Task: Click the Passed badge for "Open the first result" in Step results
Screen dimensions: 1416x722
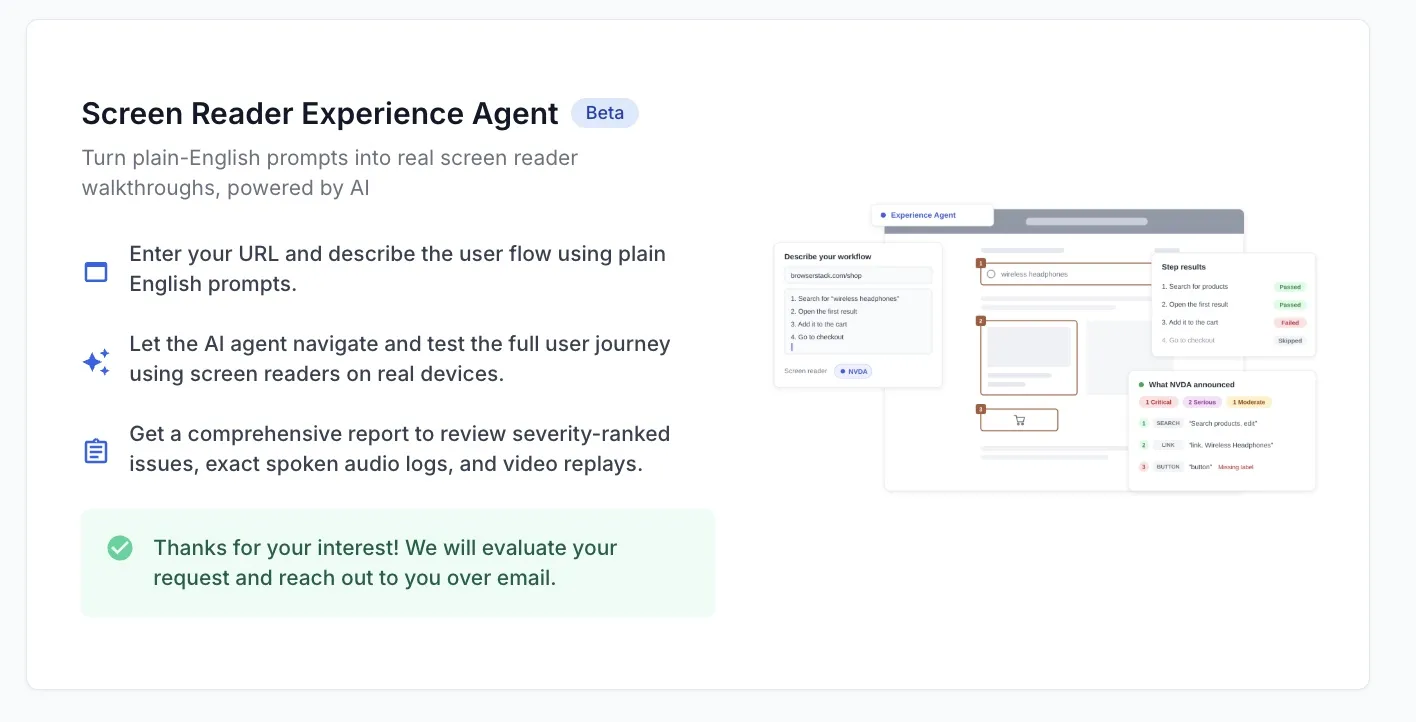Action: point(1290,305)
